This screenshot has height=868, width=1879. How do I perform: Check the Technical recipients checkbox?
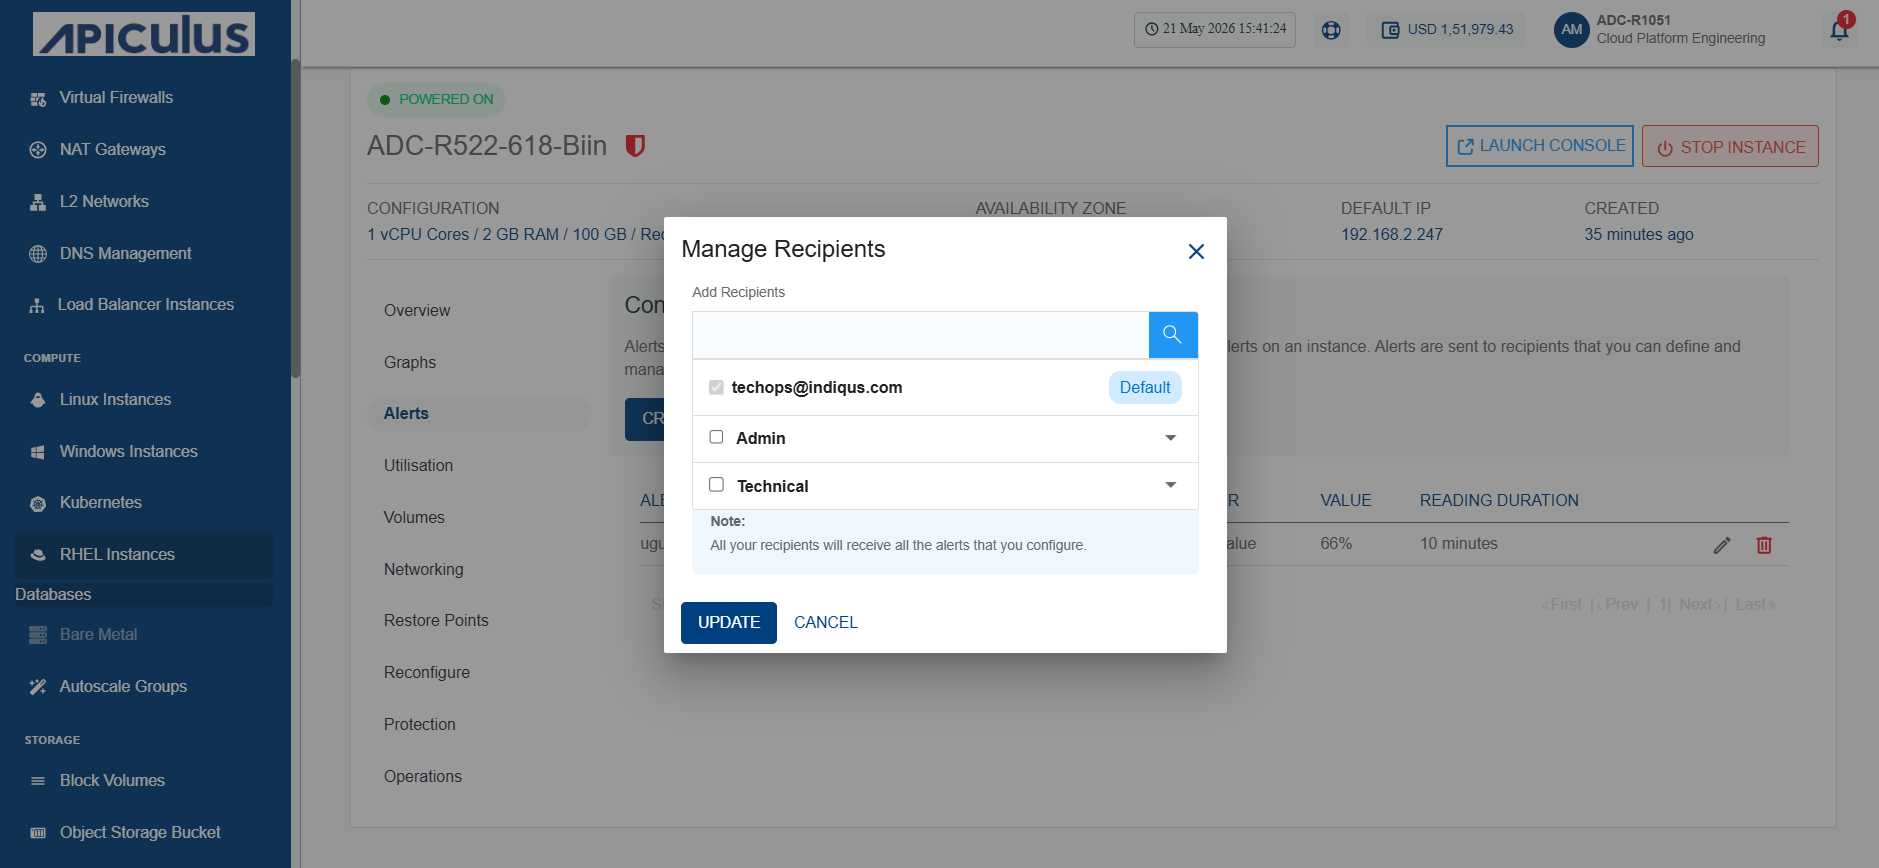click(716, 485)
